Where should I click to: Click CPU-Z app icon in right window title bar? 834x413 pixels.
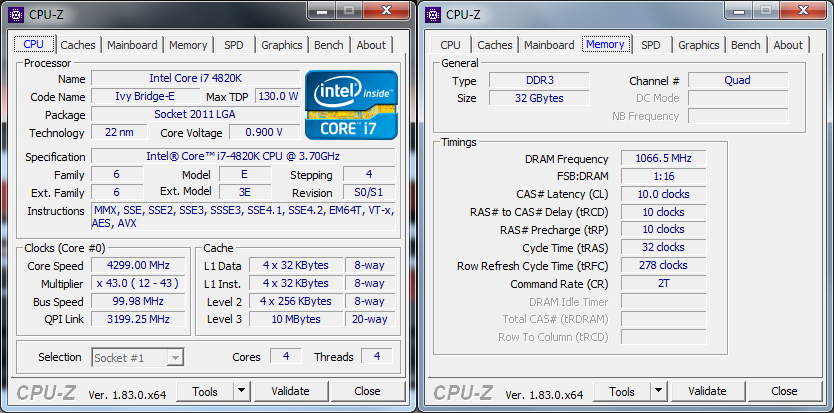433,14
